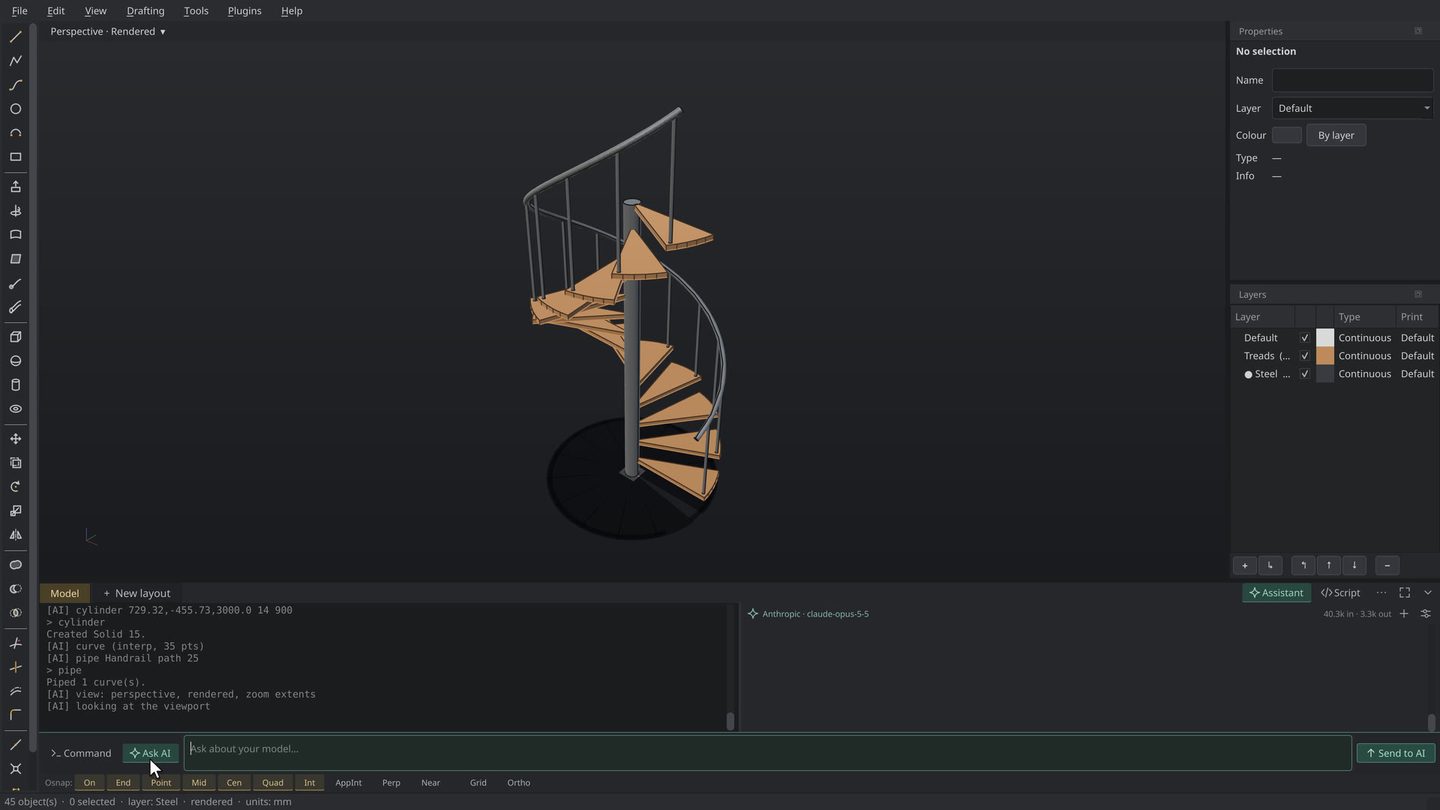Screen dimensions: 1440x810
Task: Open the Layer dropdown in Properties
Action: 1353,108
